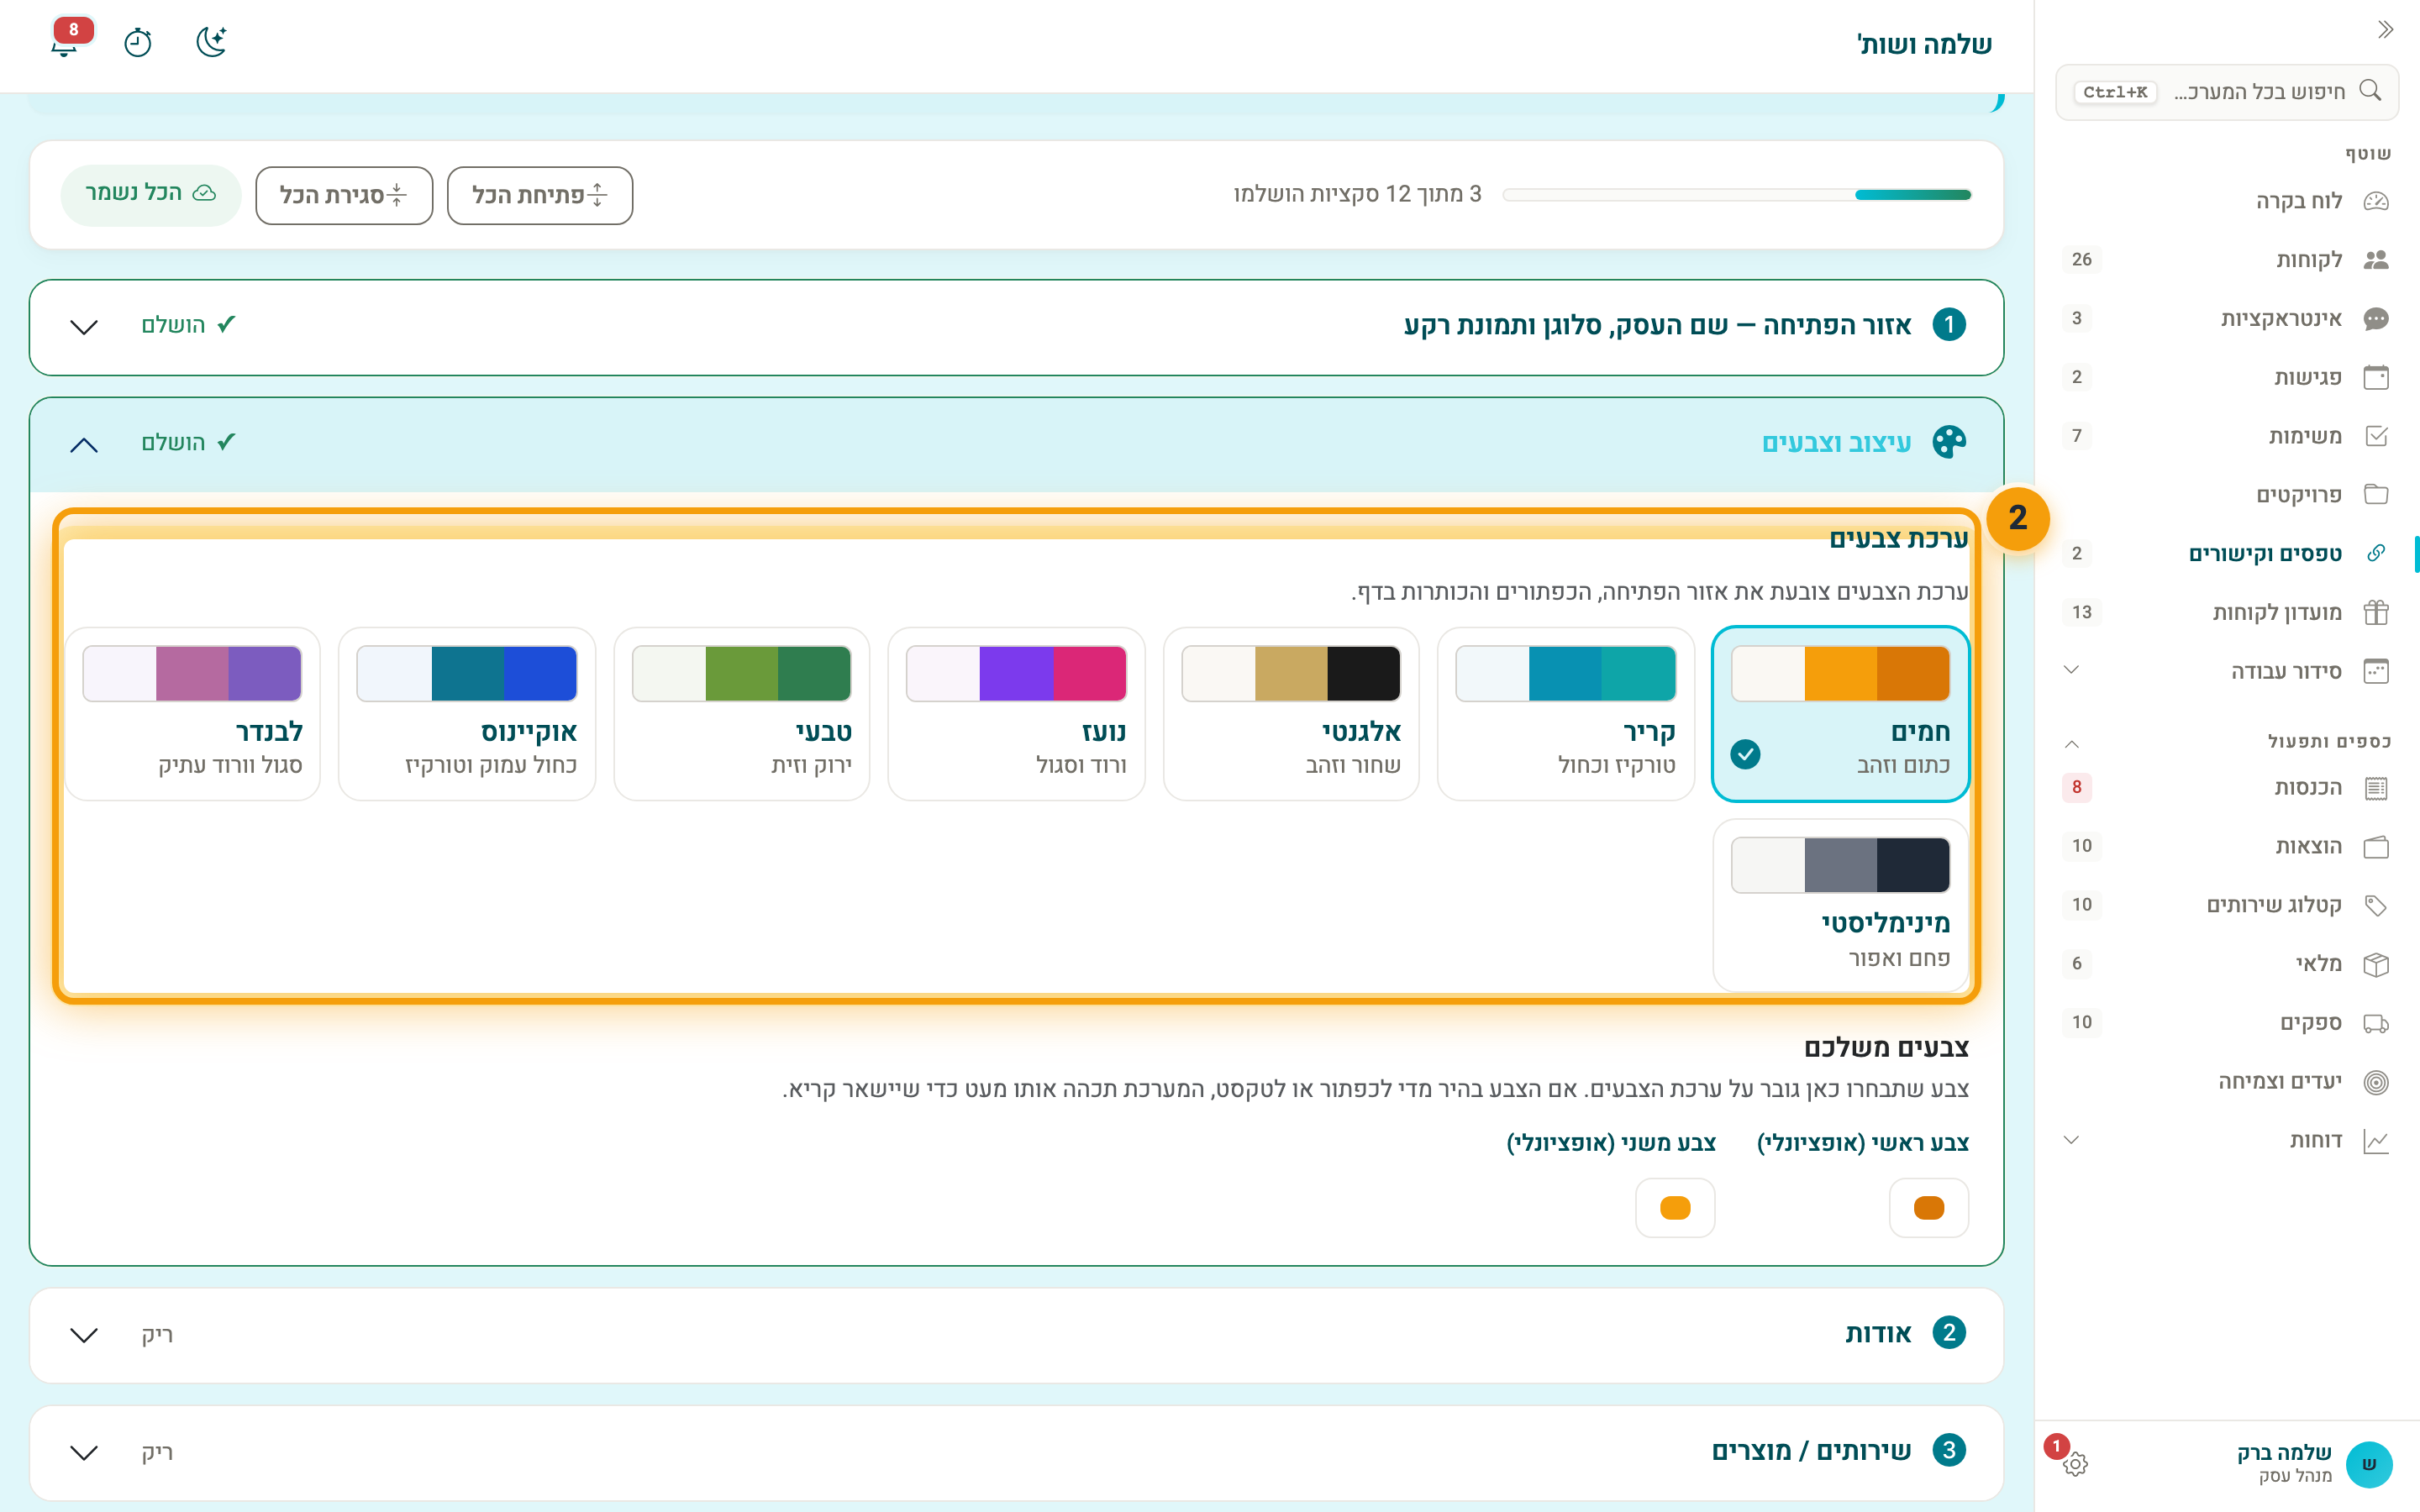Click the פתיחת הכל button
2420x1512 pixels.
pyautogui.click(x=540, y=195)
